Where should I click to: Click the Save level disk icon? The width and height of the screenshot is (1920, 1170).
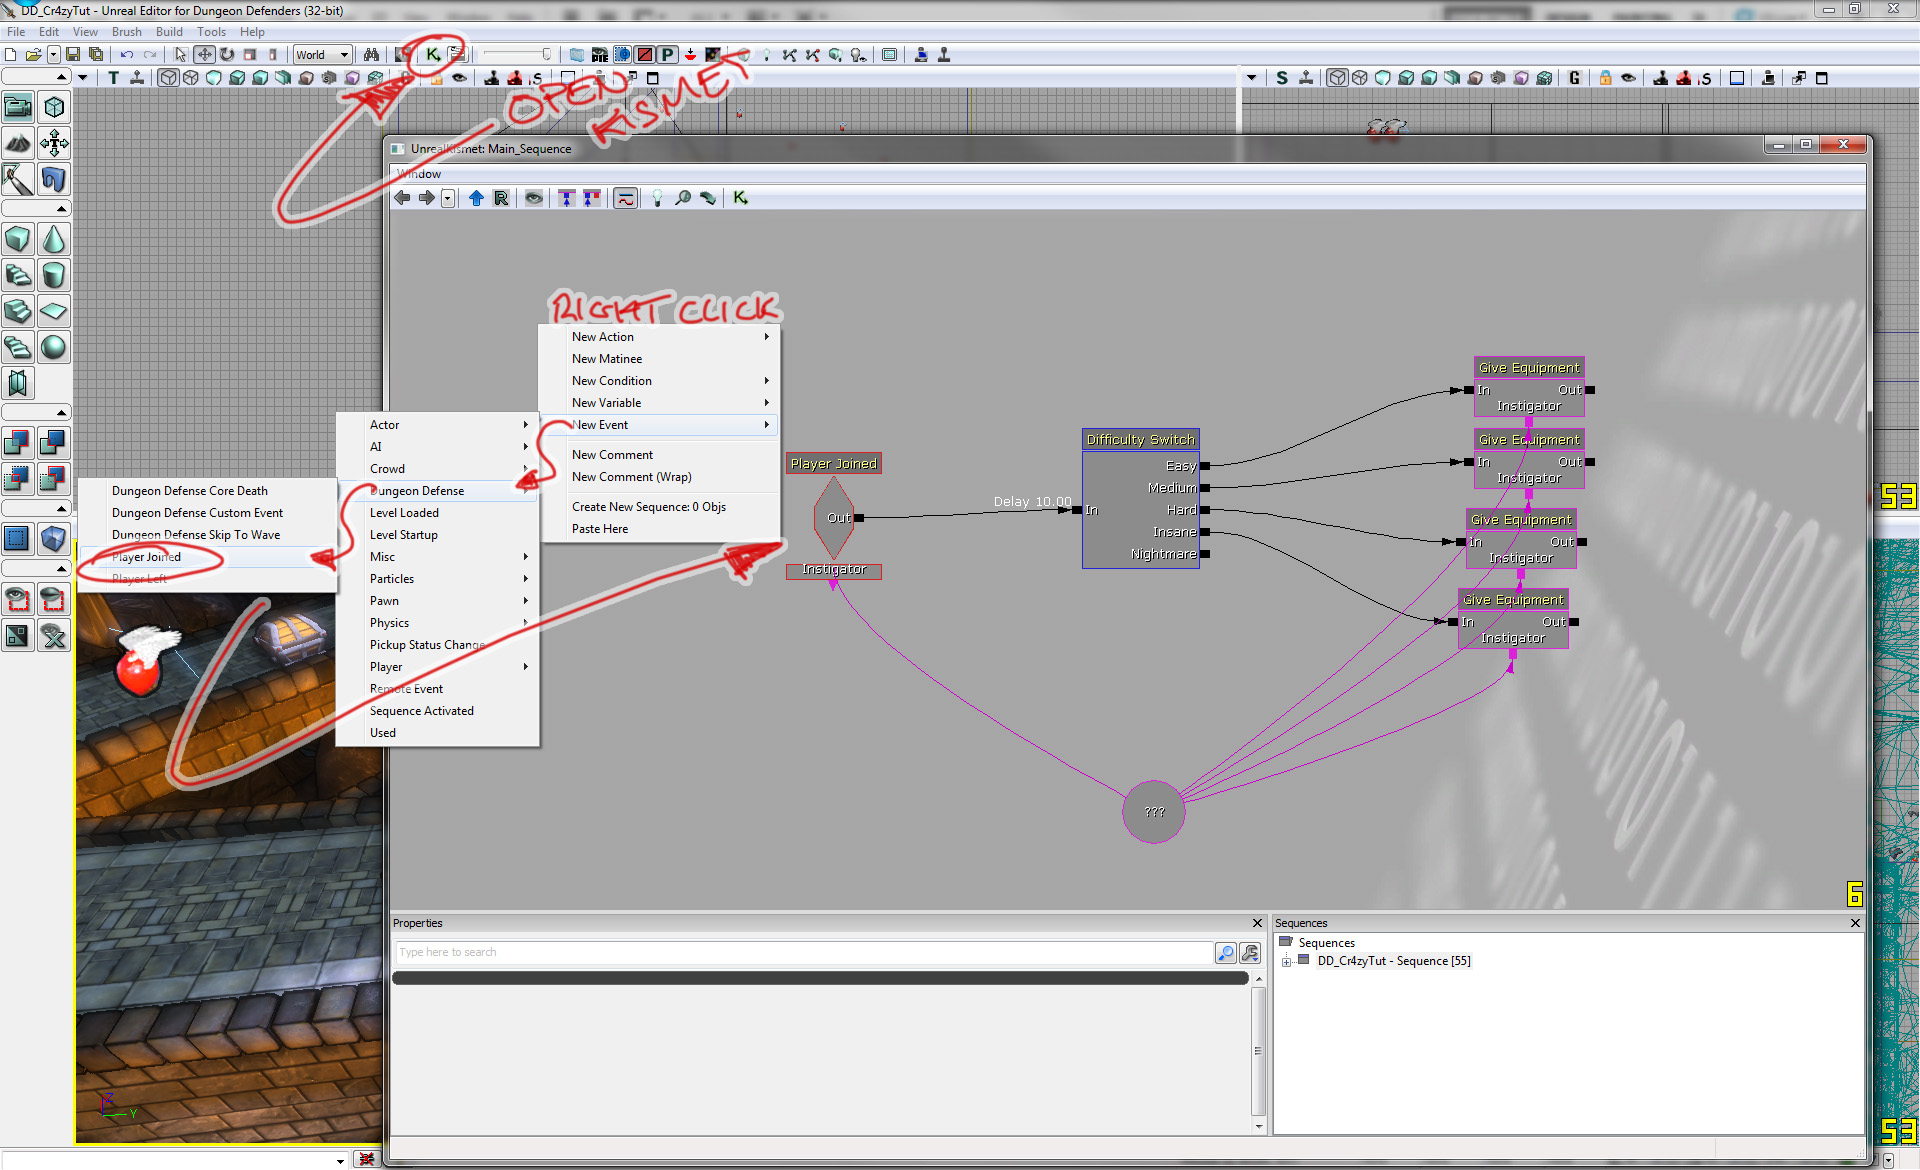click(73, 55)
